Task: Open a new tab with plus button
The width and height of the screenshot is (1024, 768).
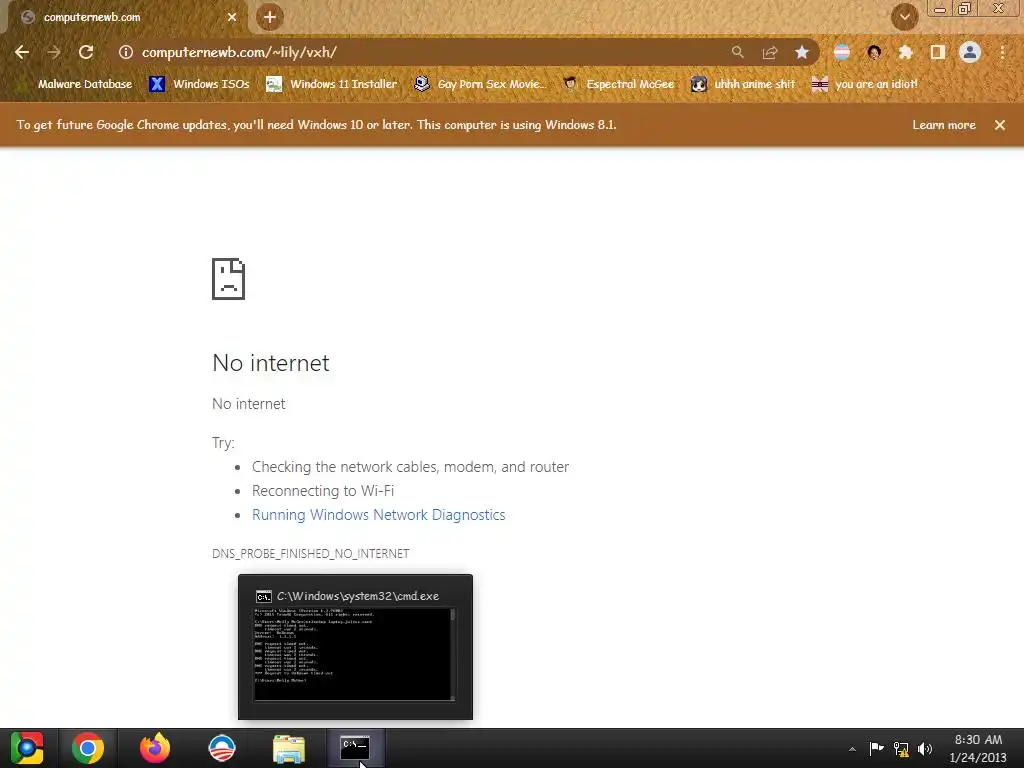Action: [270, 18]
